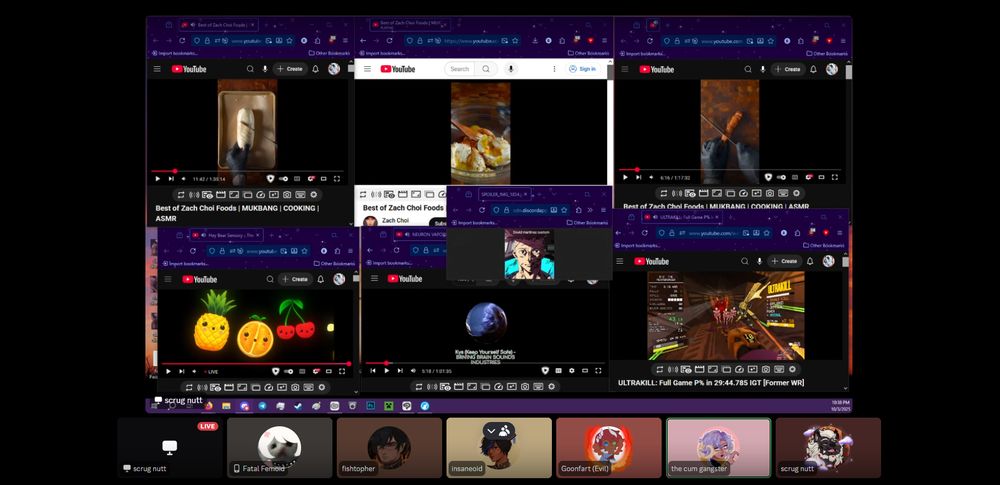This screenshot has height=485, width=1000.
Task: Mute tab via speaker icon on Hey Bear tab
Action: 203,235
